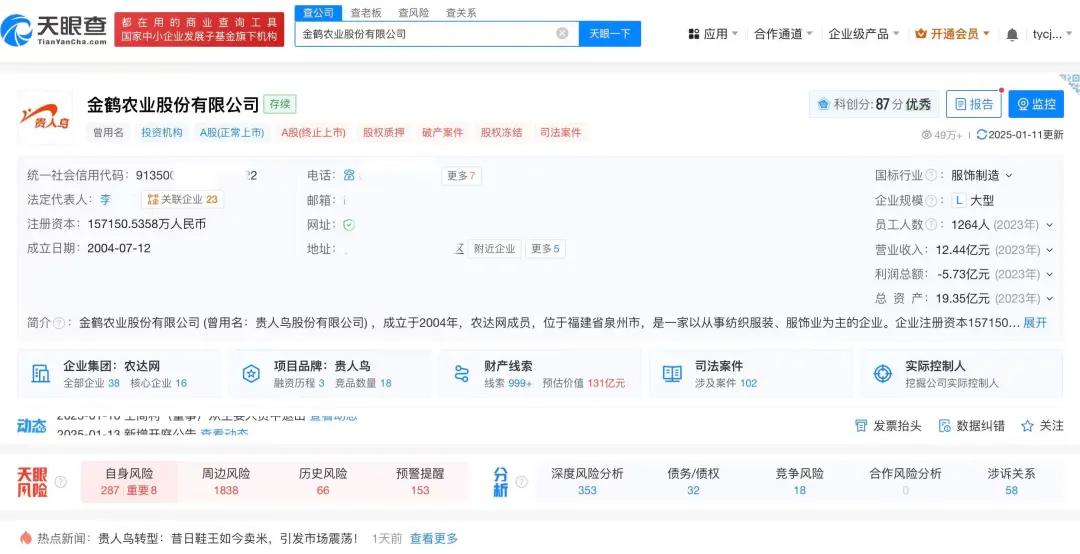This screenshot has height=554, width=1080.
Task: Click the help icon next to 分析
Action: point(521,482)
